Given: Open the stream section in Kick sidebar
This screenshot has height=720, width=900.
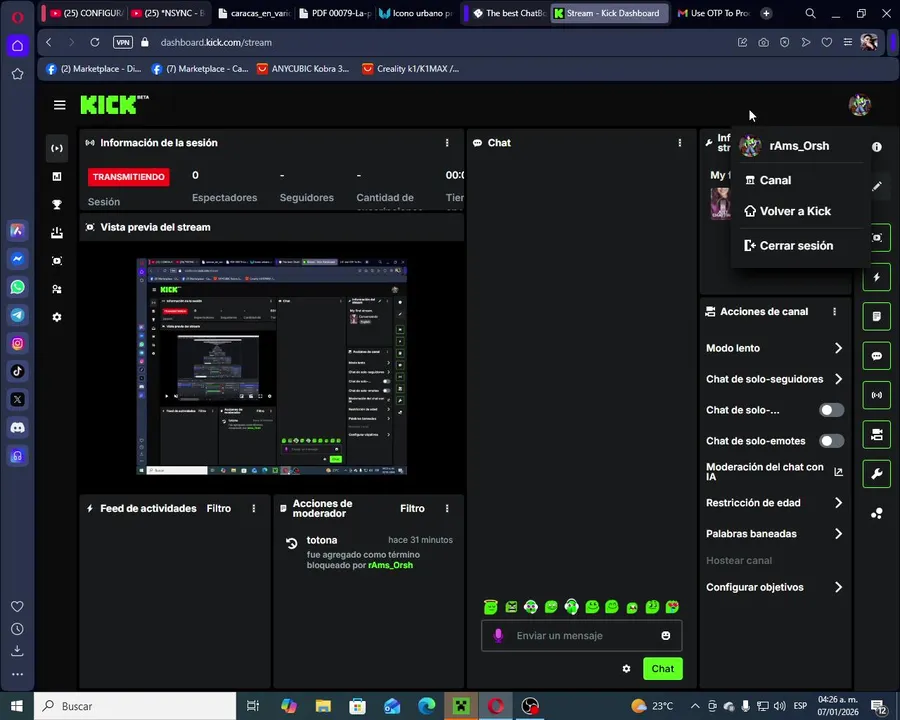Looking at the screenshot, I should (x=57, y=148).
